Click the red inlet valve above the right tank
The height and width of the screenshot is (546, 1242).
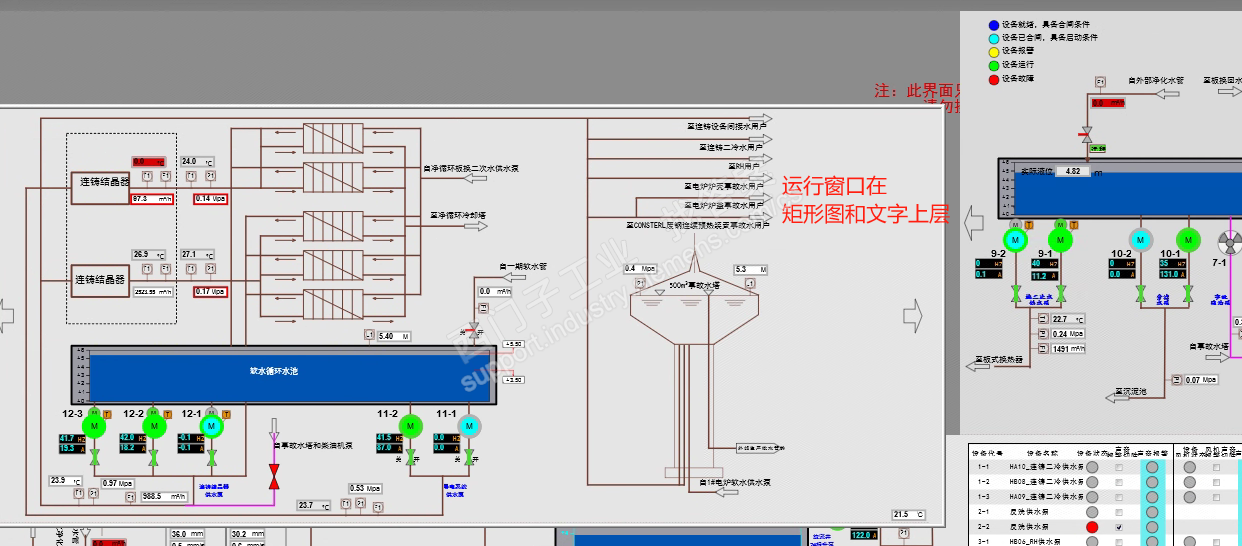[x=1085, y=133]
